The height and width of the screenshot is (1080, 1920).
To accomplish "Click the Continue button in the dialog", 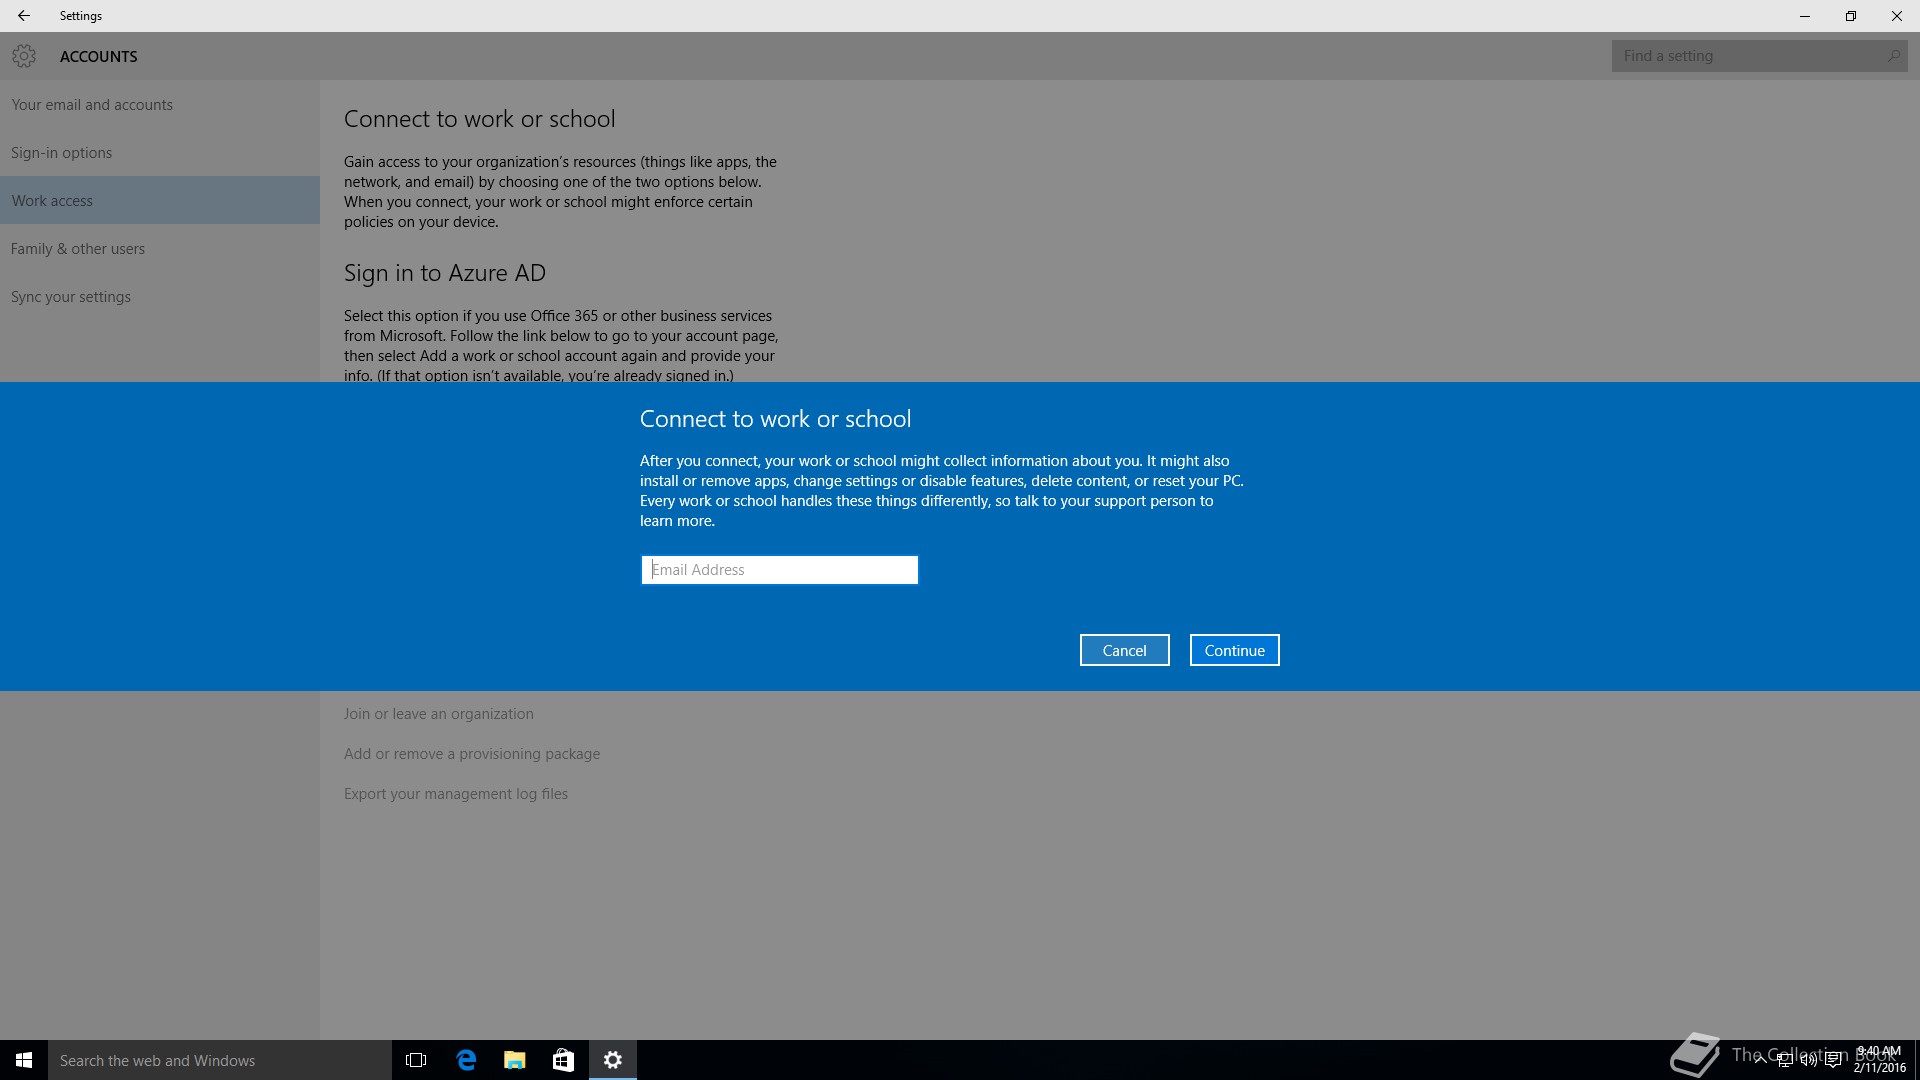I will coord(1235,650).
